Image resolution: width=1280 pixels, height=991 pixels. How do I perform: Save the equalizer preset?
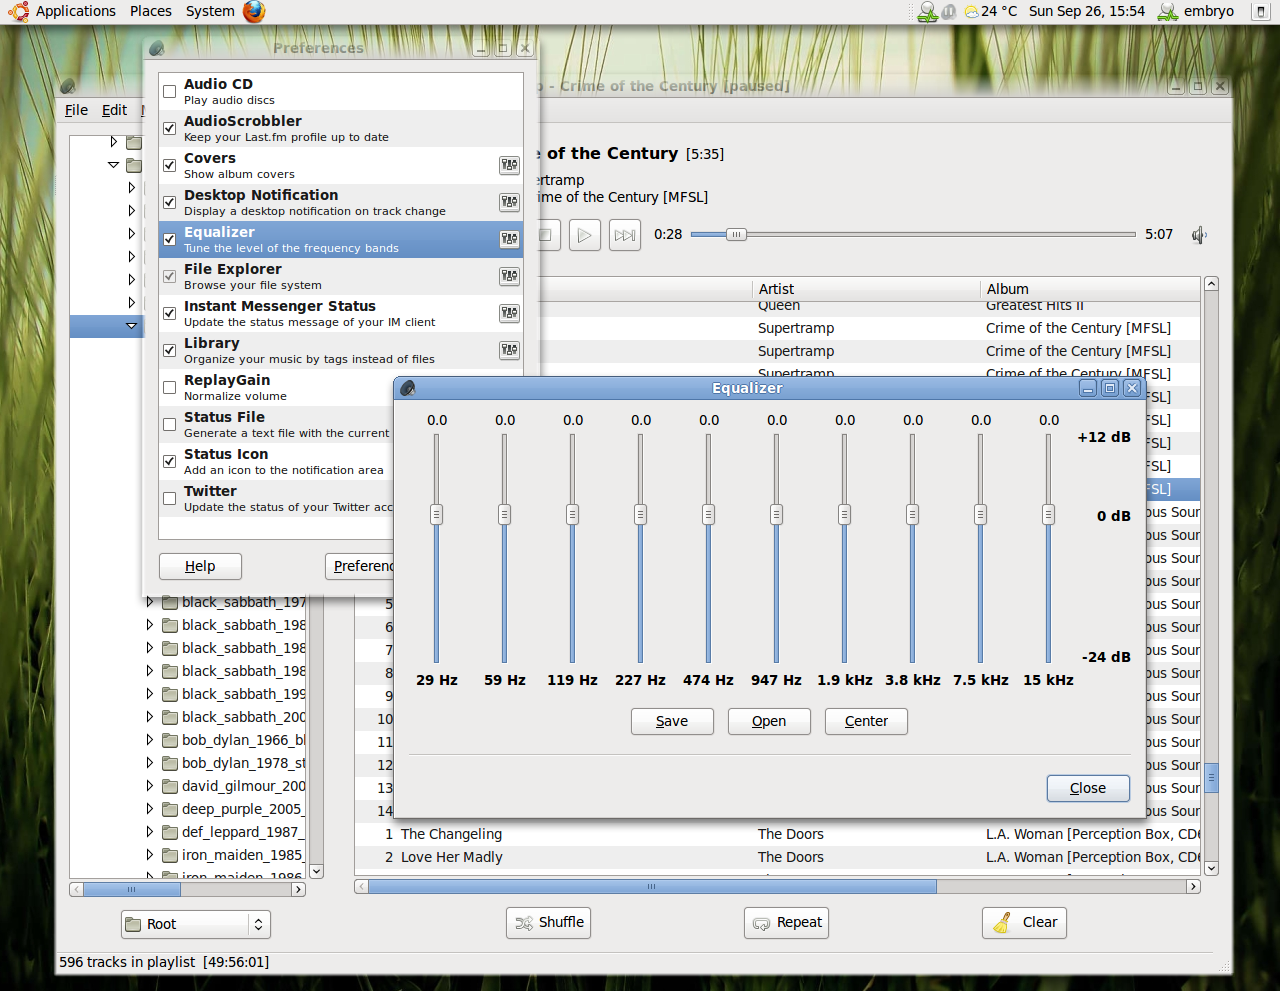point(672,721)
